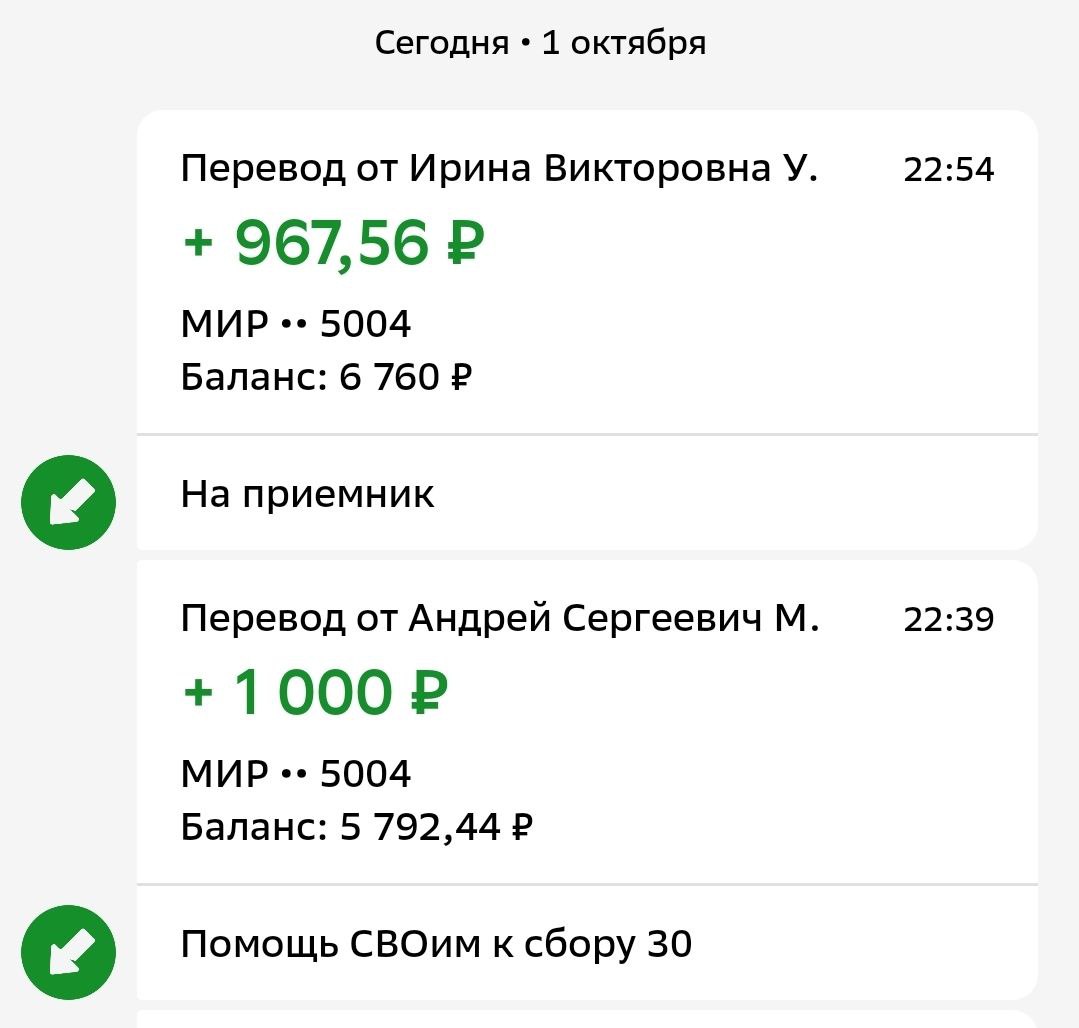The width and height of the screenshot is (1079, 1028).
Task: Open the partially visible card at bottom
Action: click(586, 1018)
